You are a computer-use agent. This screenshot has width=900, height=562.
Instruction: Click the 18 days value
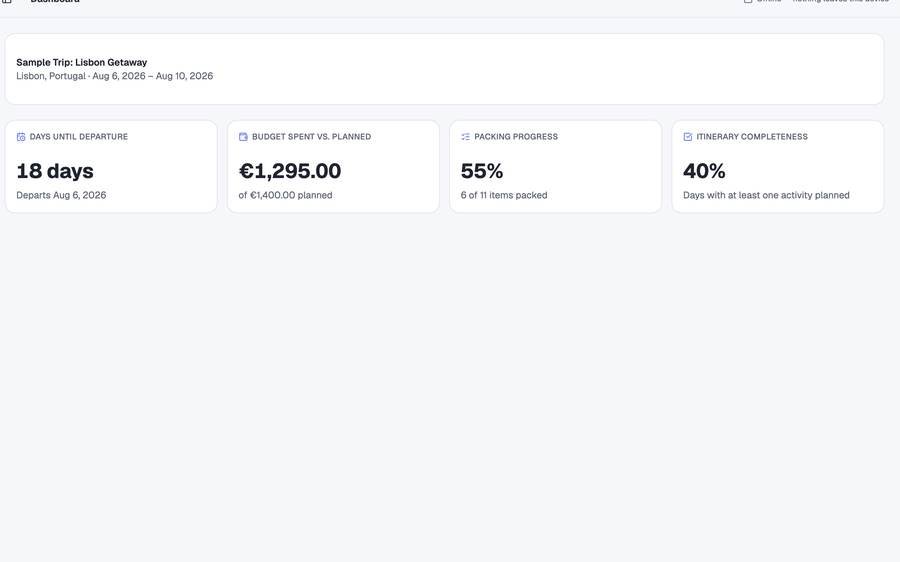(55, 171)
